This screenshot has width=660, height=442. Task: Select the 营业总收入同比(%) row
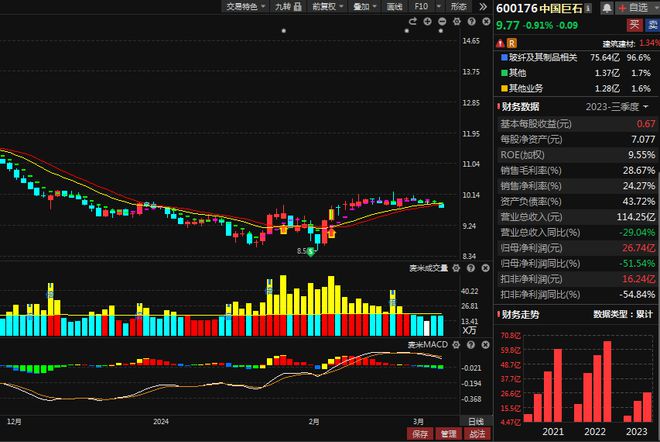point(576,232)
